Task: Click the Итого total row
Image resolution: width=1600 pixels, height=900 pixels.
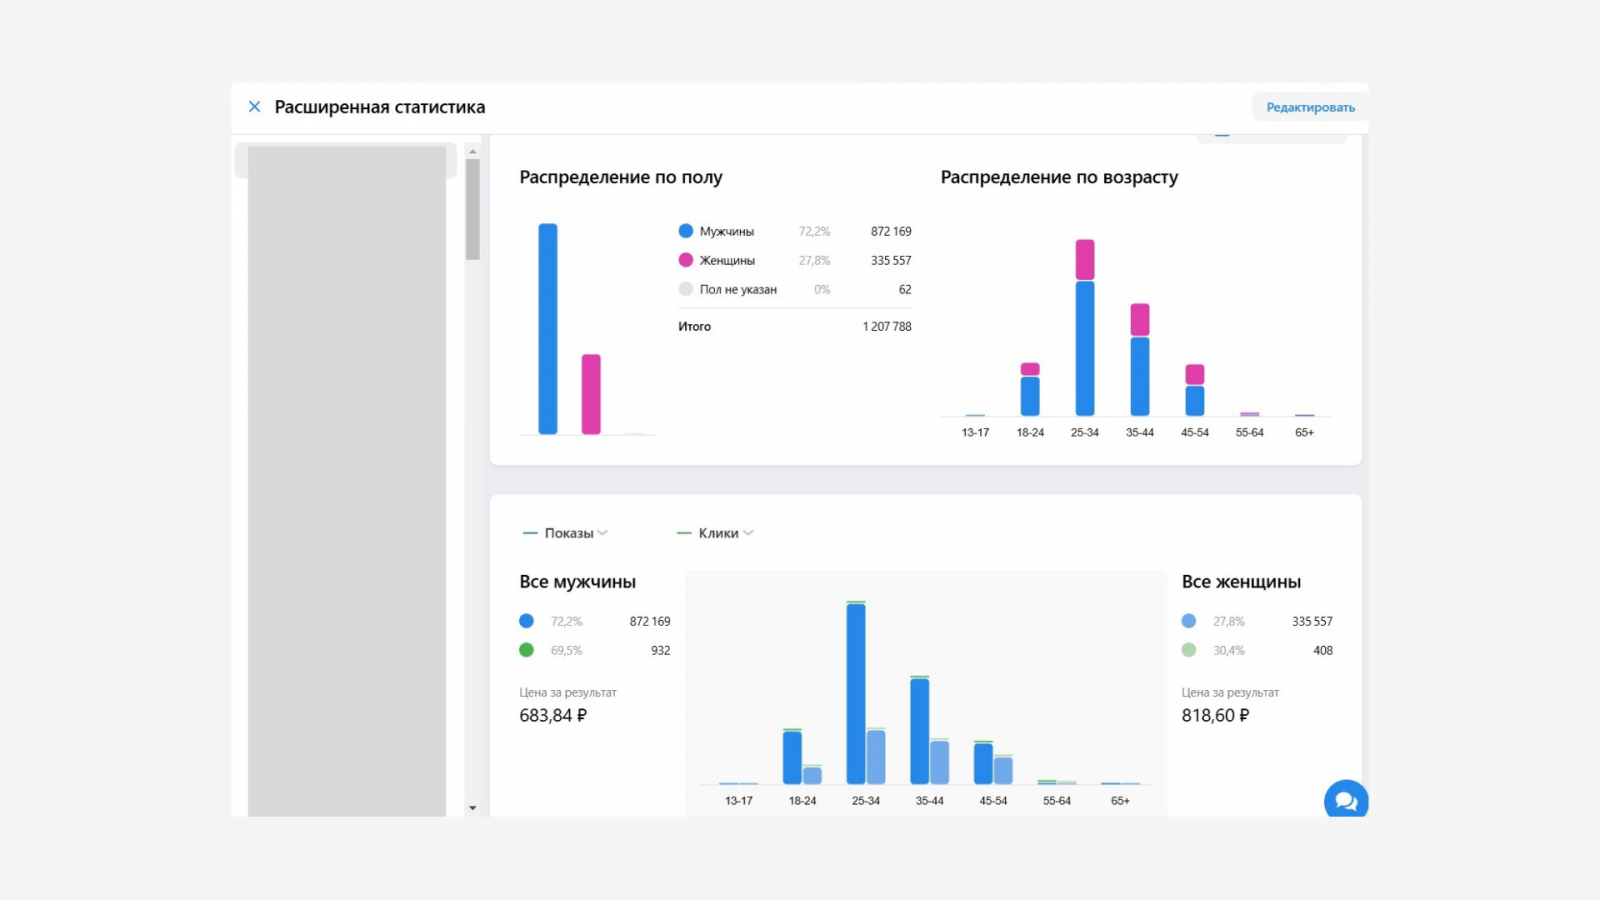Action: tap(795, 326)
